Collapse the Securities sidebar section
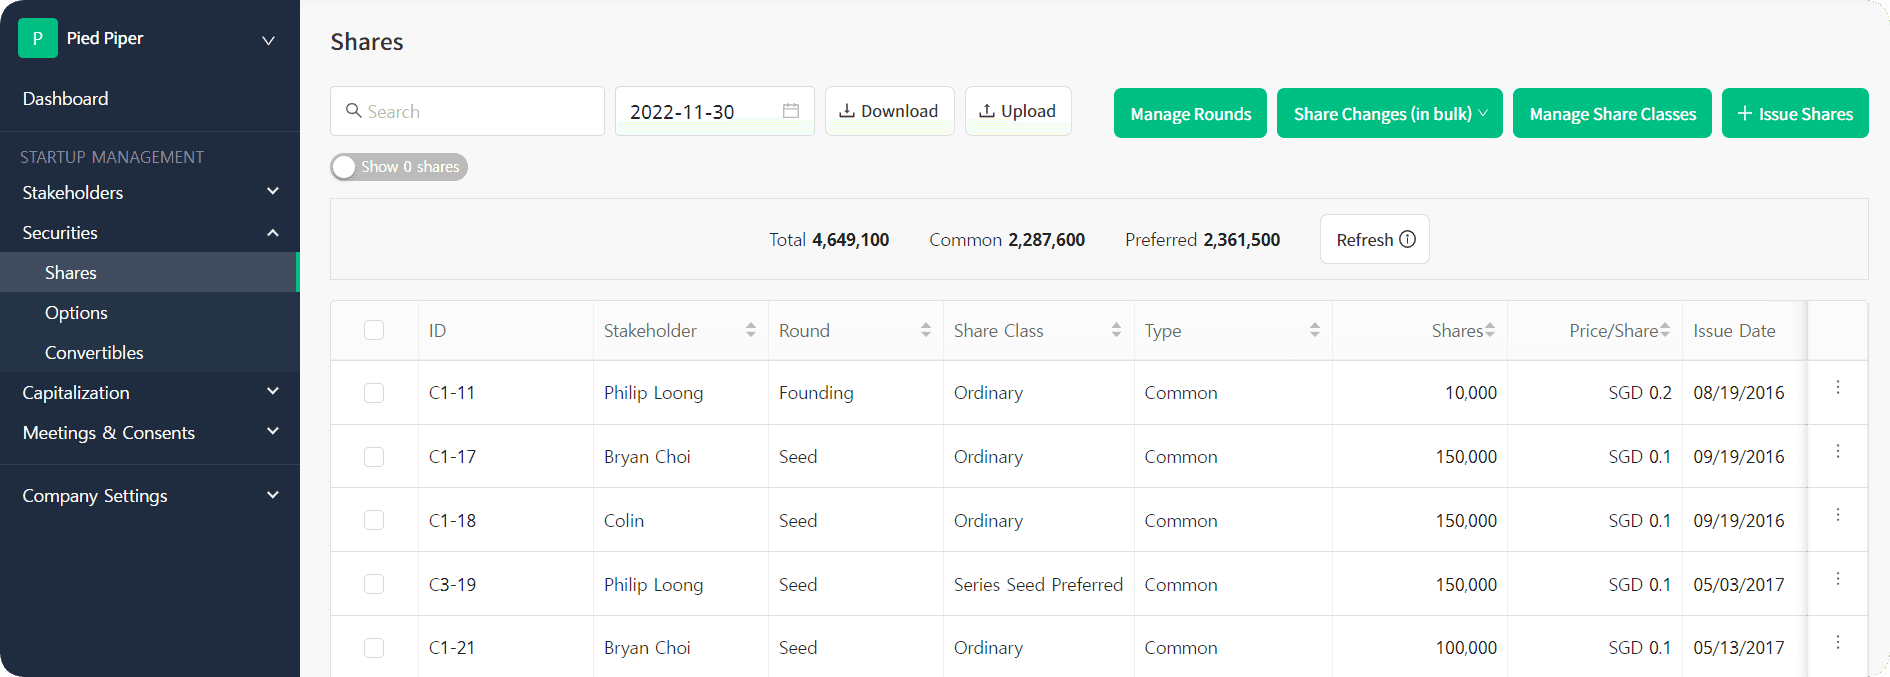This screenshot has width=1890, height=677. 150,232
